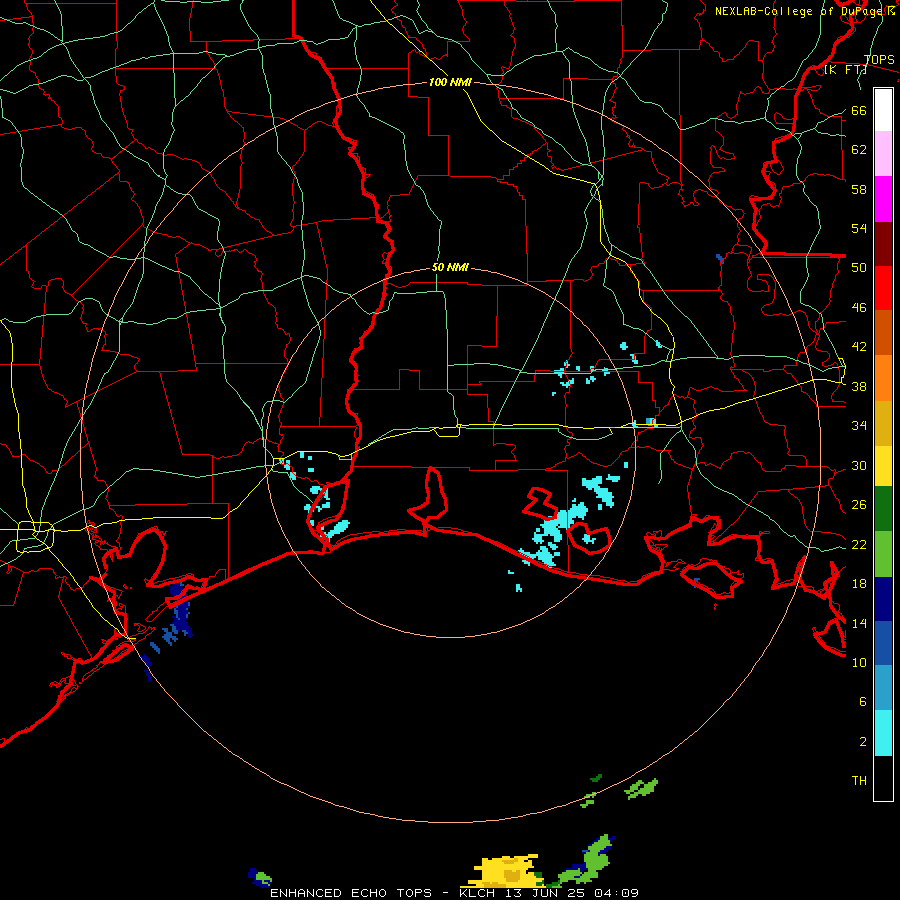Click the 10 legend value
Image resolution: width=900 pixels, height=900 pixels.
click(859, 662)
